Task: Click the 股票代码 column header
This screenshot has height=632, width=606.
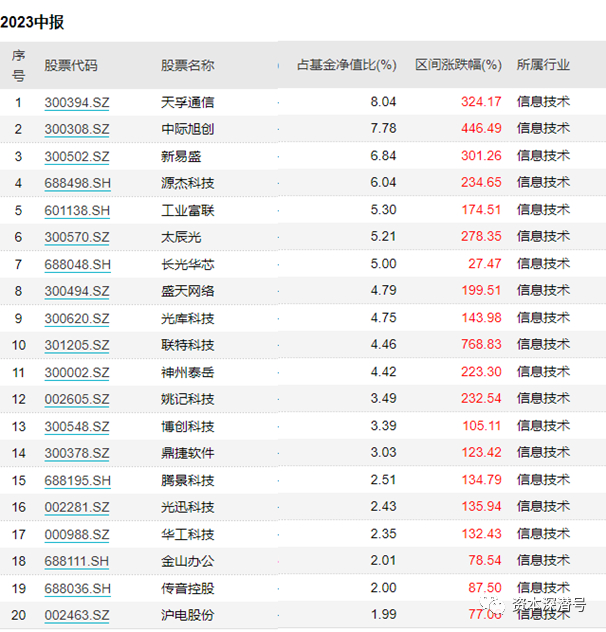Action: tap(71, 65)
